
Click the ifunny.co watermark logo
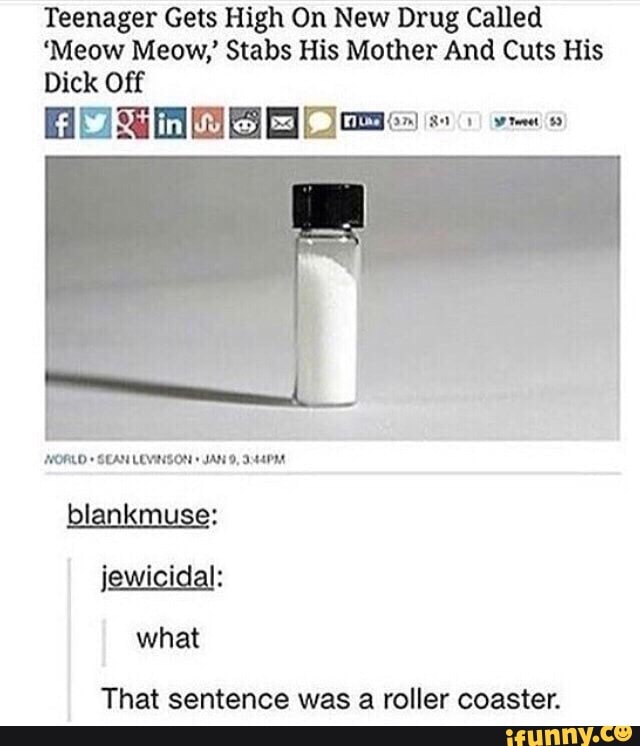click(570, 736)
